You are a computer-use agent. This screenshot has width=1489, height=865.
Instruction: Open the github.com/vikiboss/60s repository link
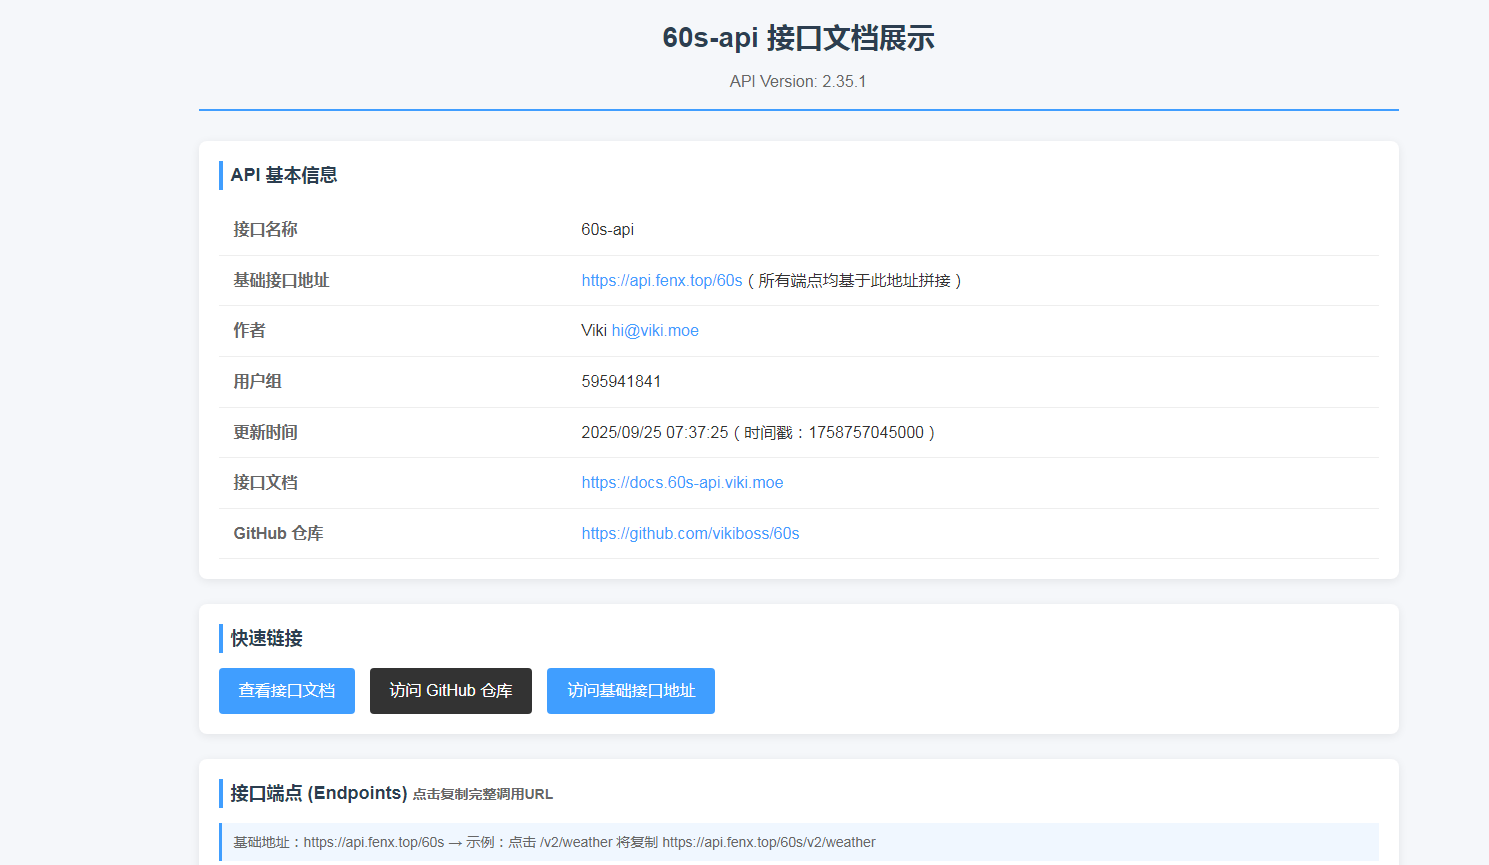[x=690, y=534]
